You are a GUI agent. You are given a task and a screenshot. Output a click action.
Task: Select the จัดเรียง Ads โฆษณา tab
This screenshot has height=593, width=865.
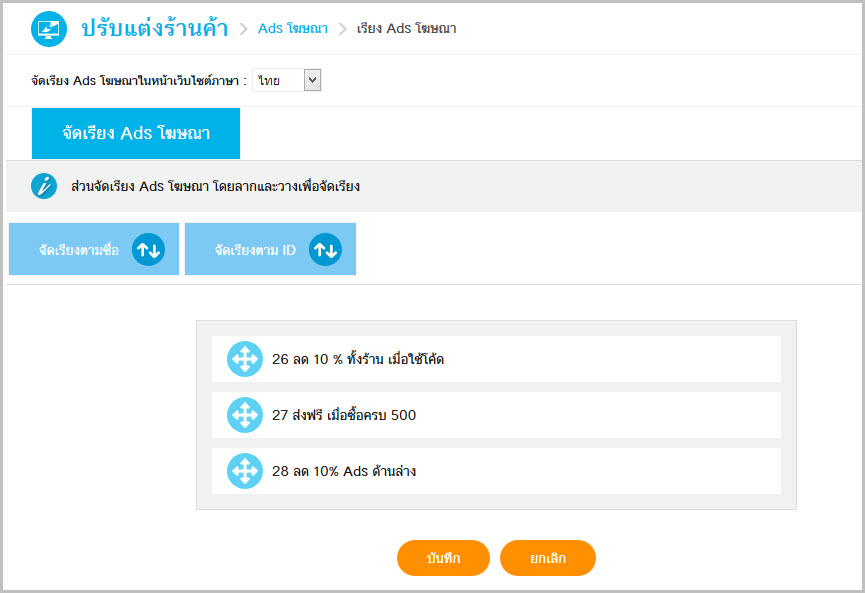[136, 133]
